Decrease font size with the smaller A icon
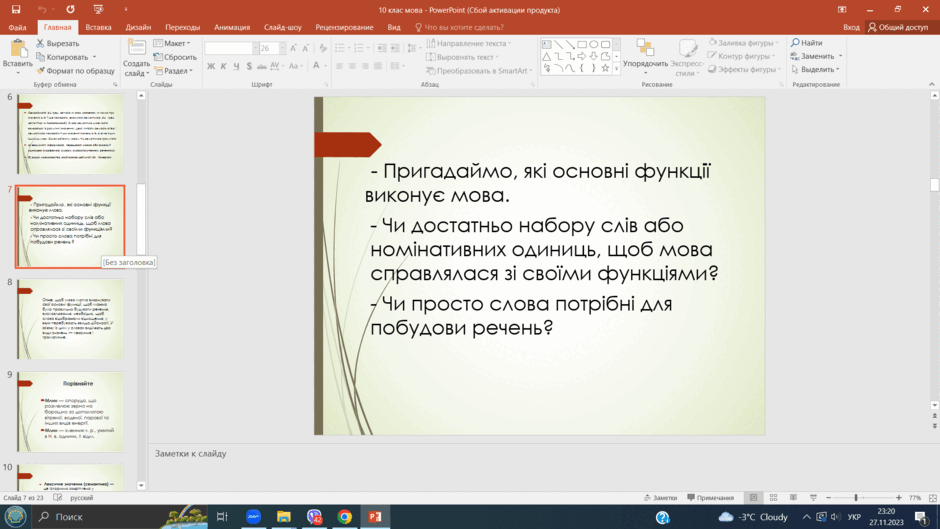 click(305, 48)
